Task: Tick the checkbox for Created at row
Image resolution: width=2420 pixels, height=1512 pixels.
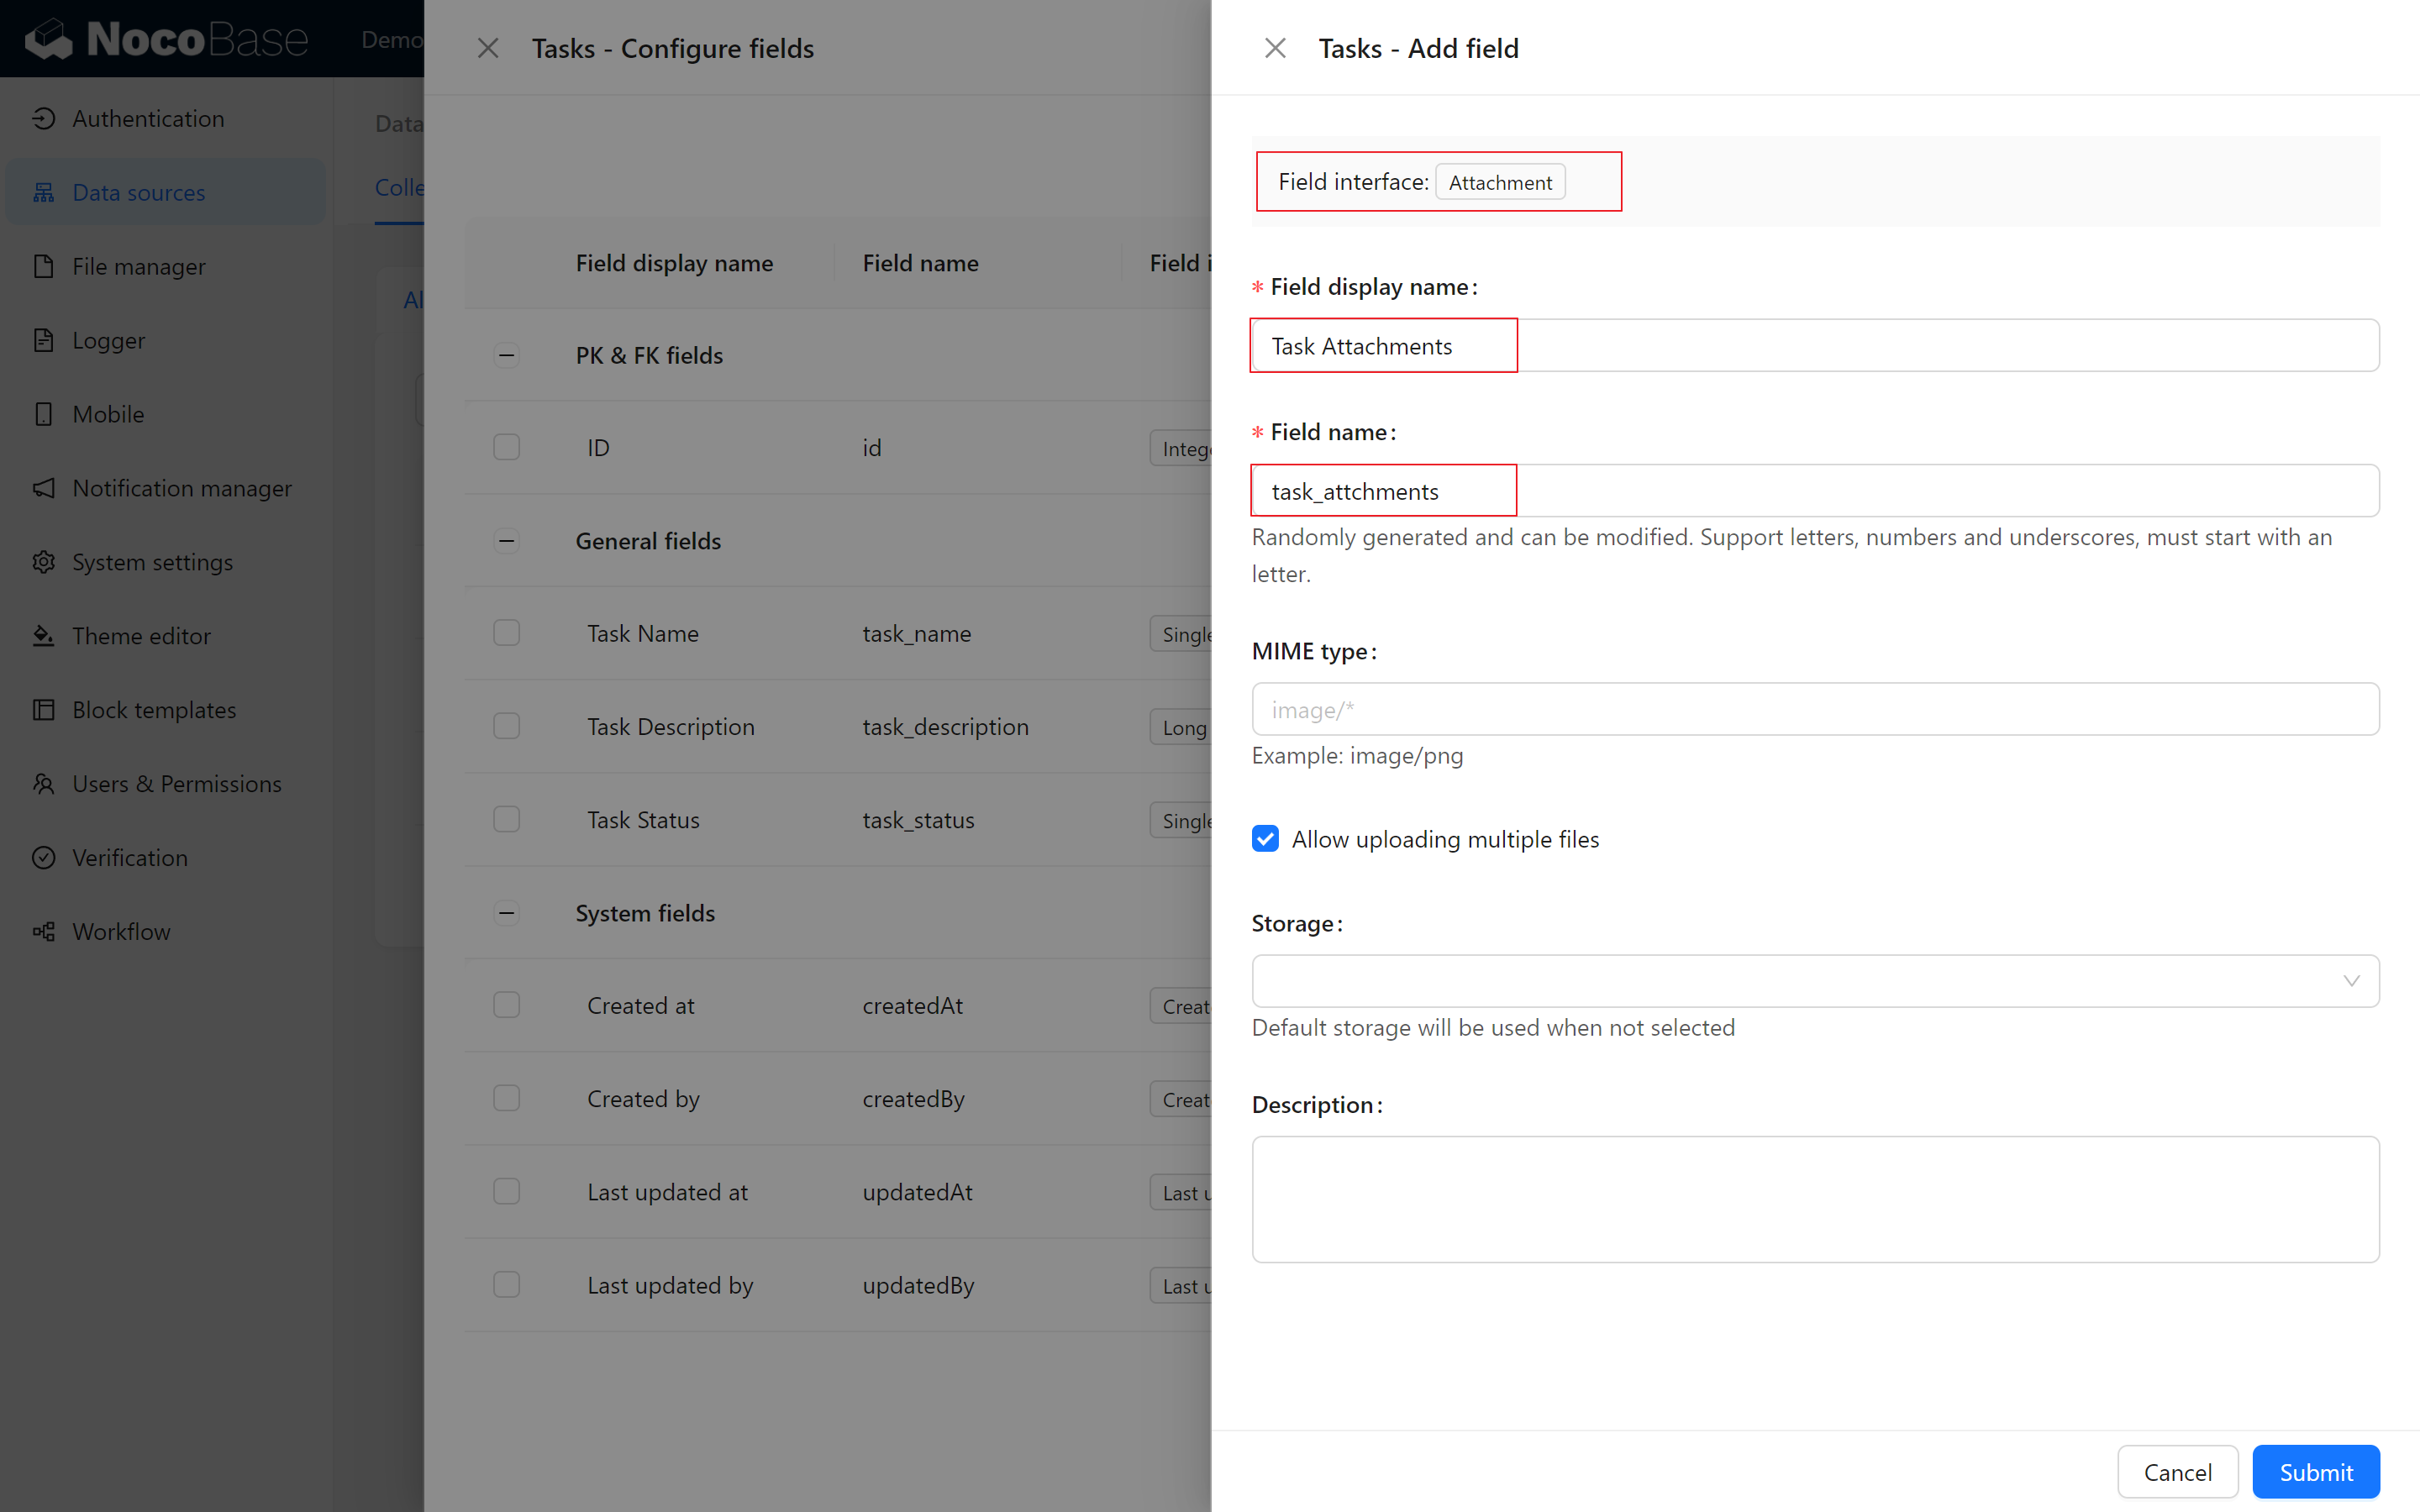Action: click(507, 1005)
